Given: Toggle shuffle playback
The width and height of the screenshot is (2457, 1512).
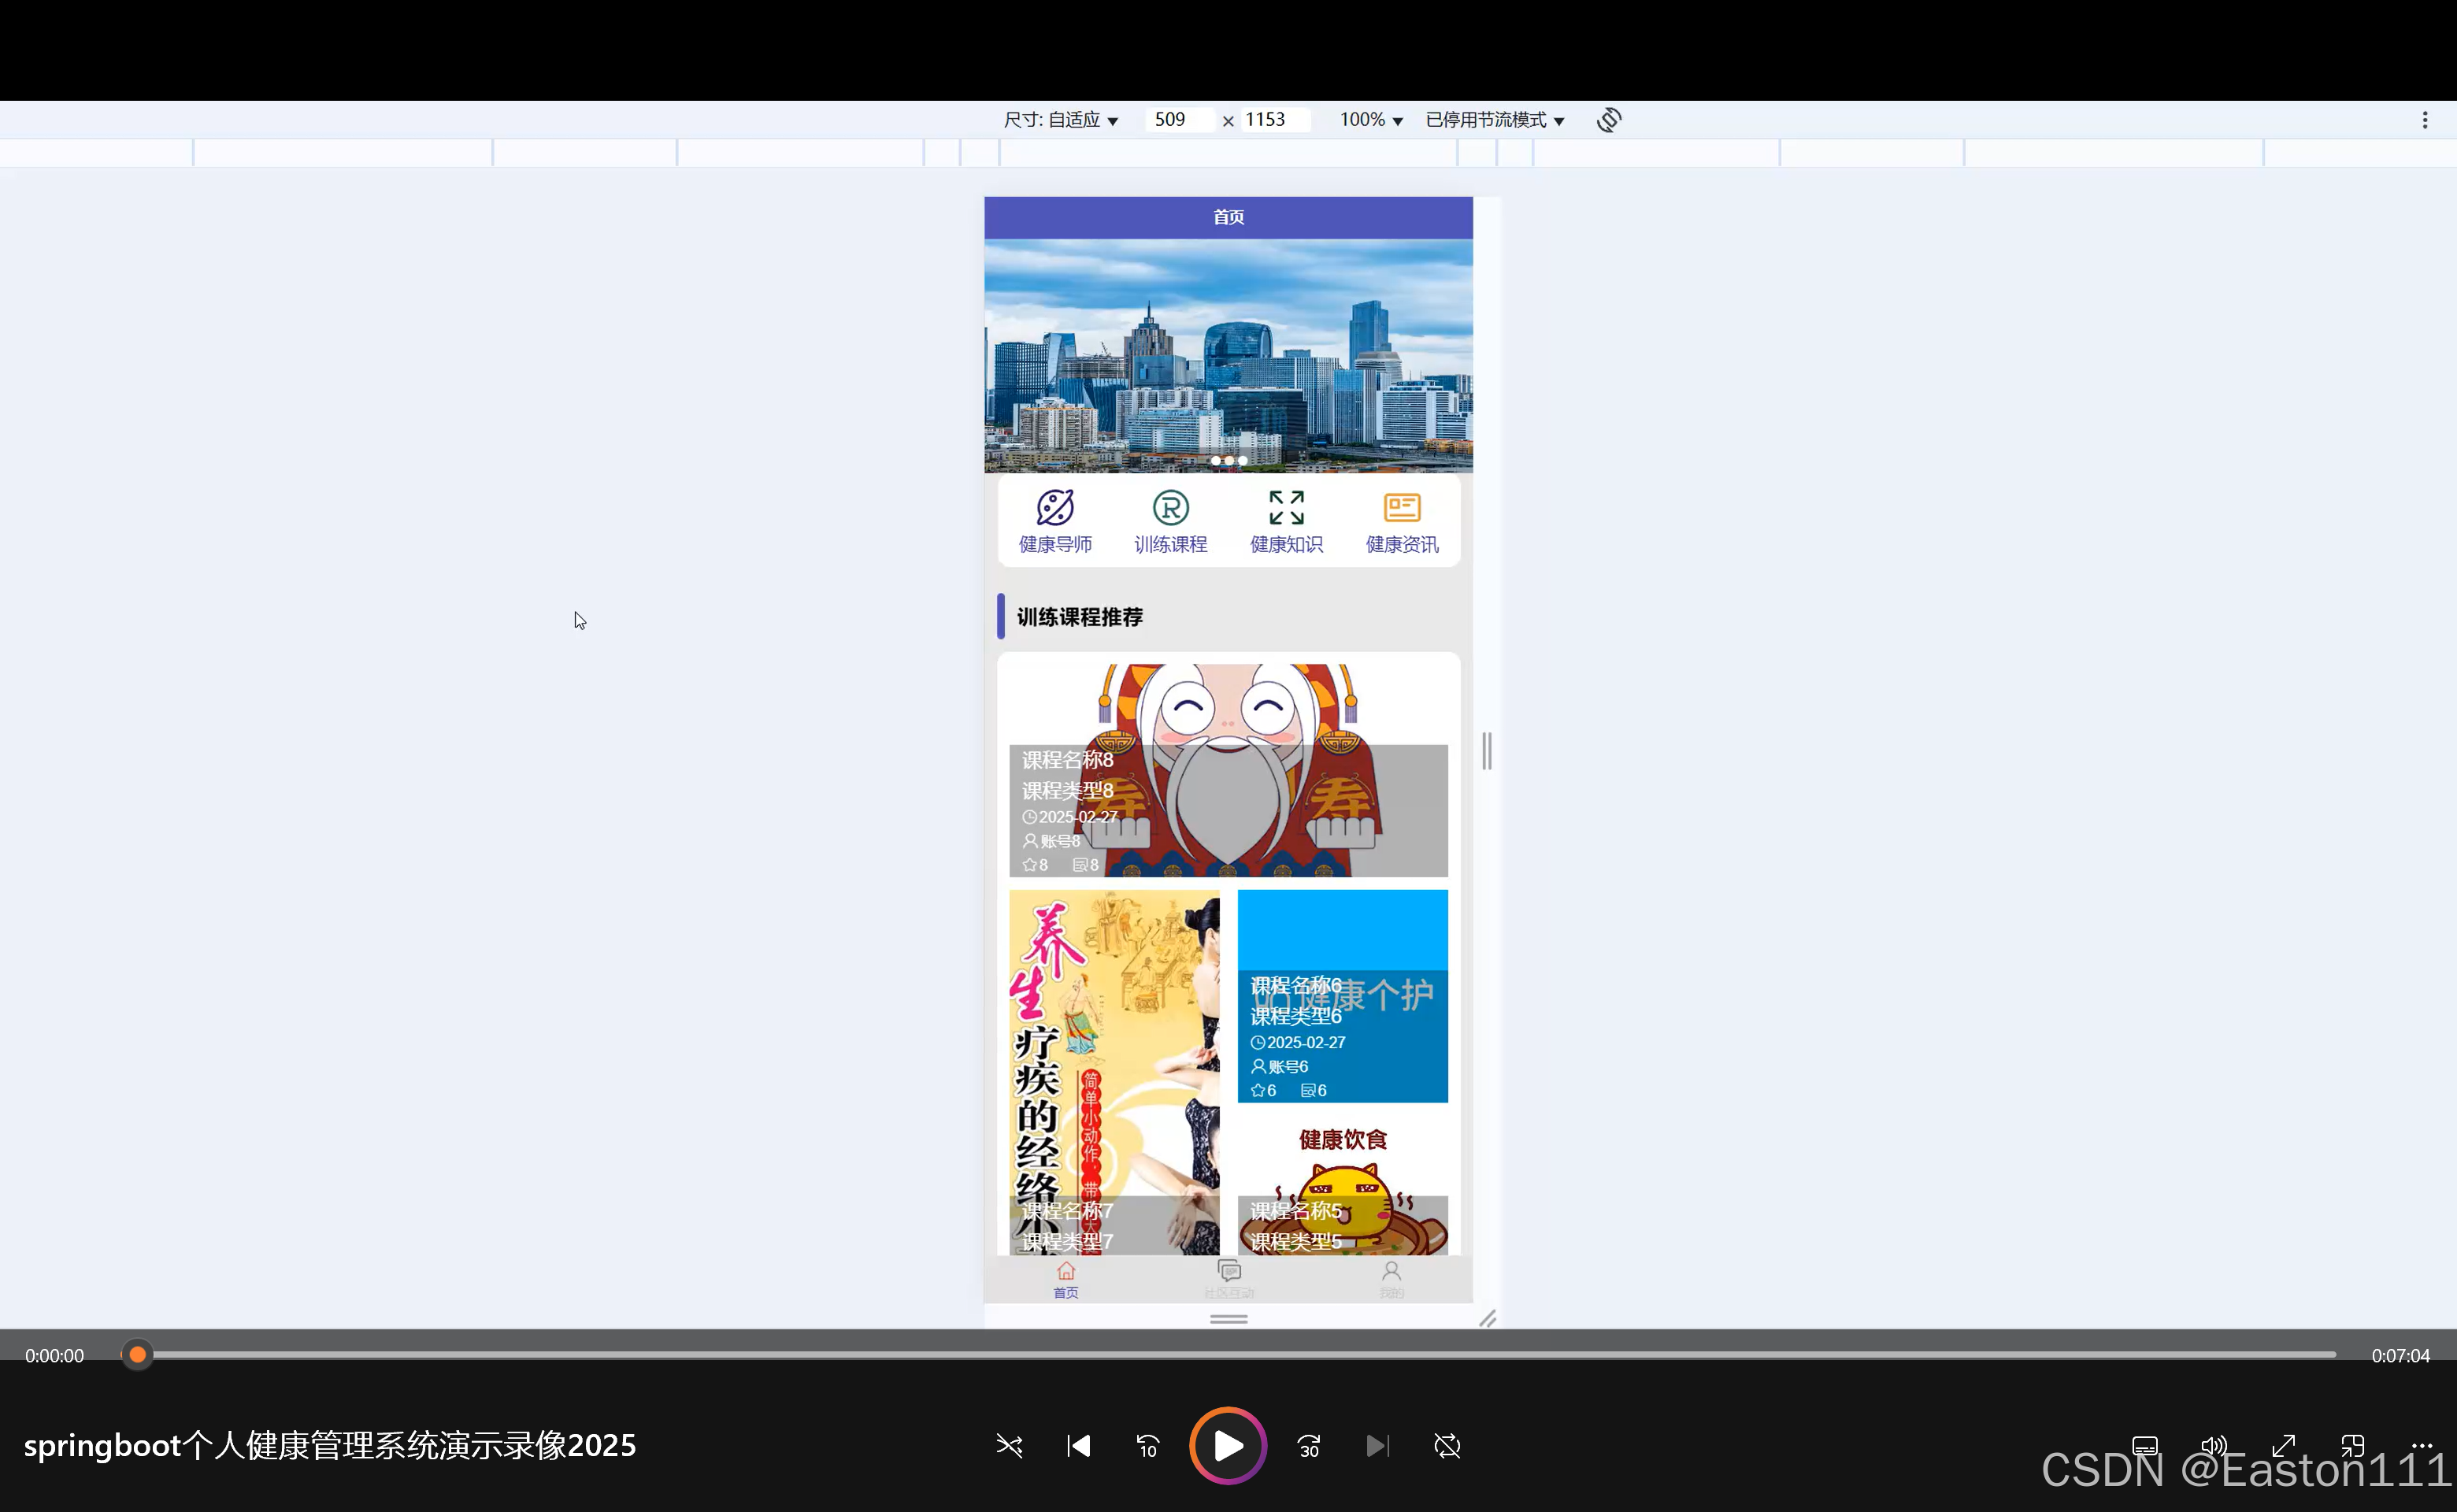Looking at the screenshot, I should (x=1009, y=1446).
